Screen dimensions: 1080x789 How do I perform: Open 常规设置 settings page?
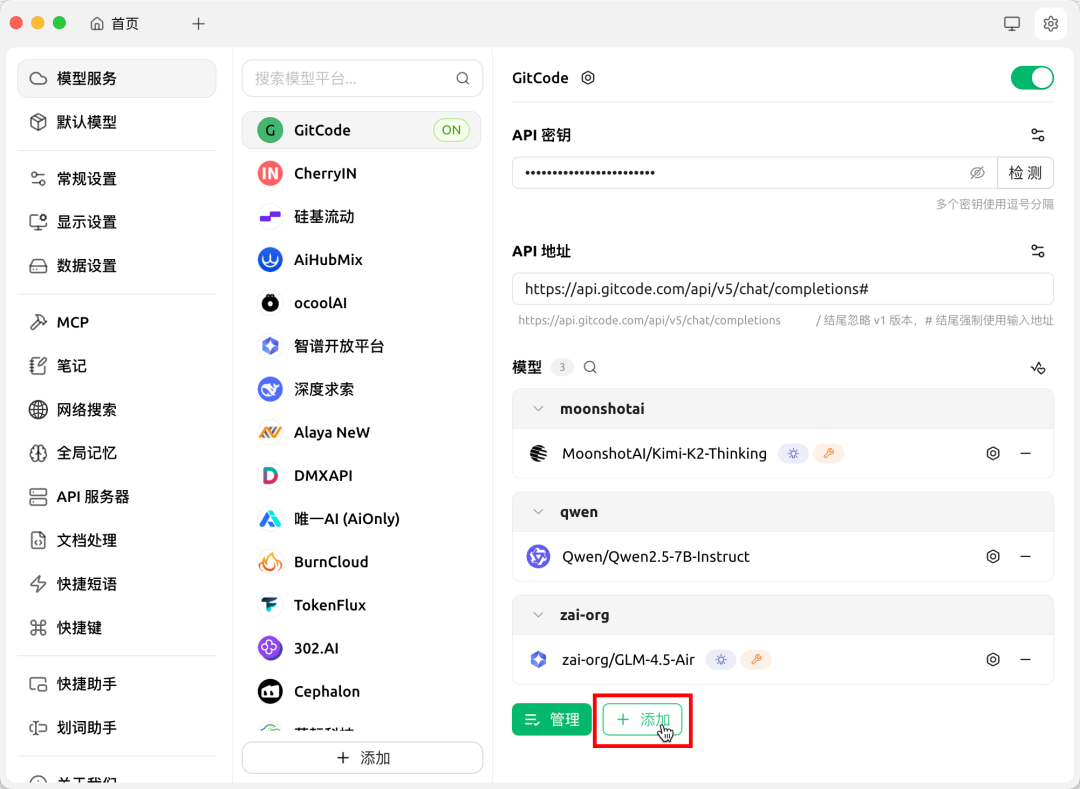click(116, 179)
